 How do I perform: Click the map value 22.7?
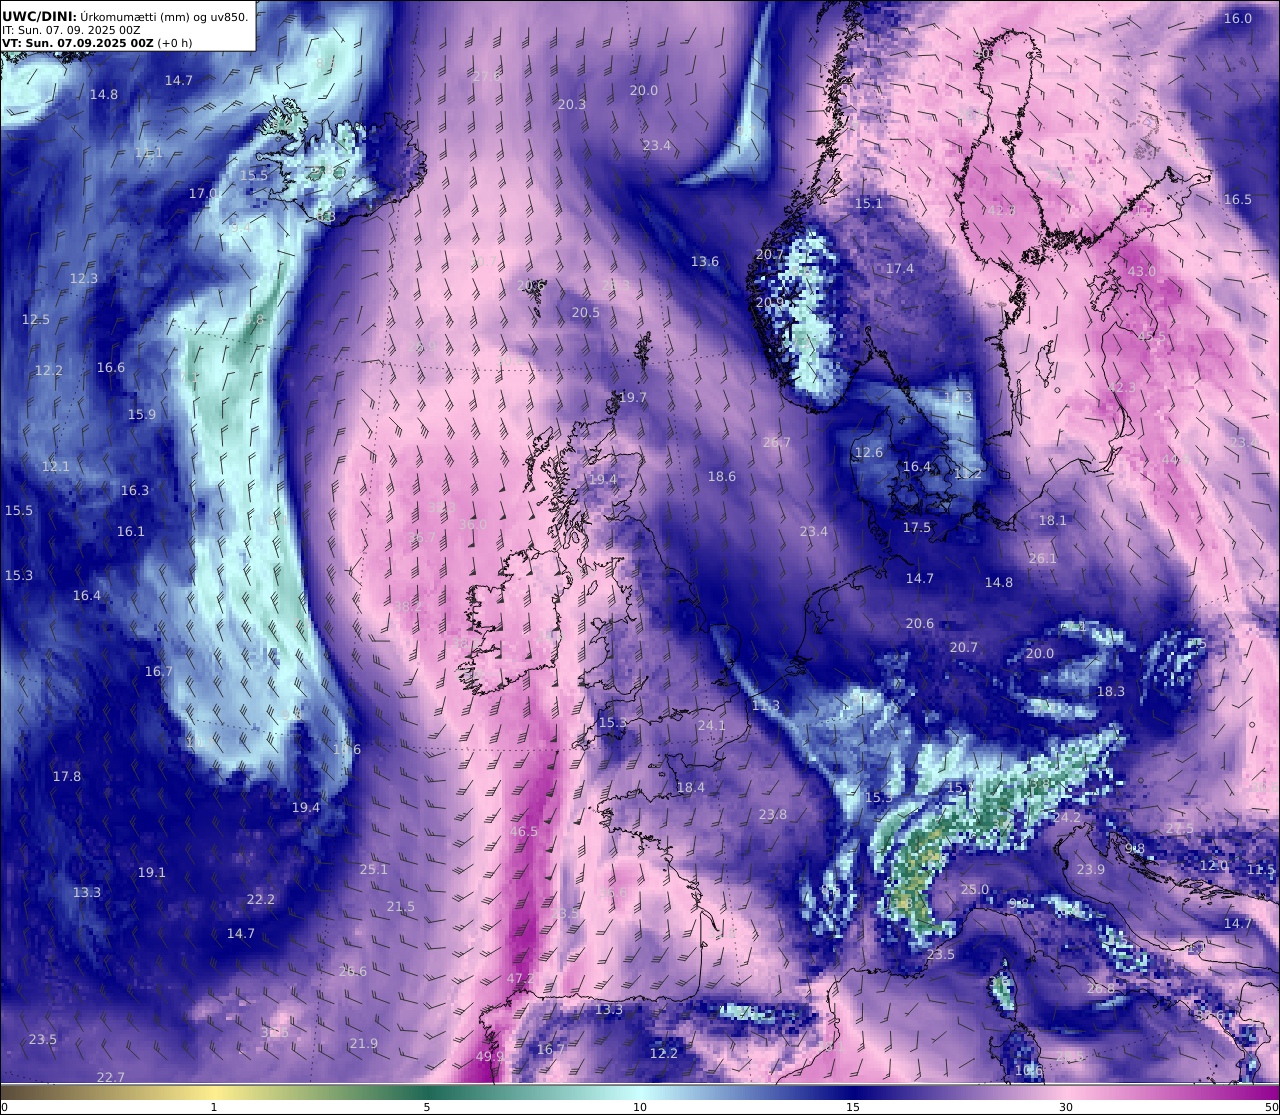point(111,1077)
